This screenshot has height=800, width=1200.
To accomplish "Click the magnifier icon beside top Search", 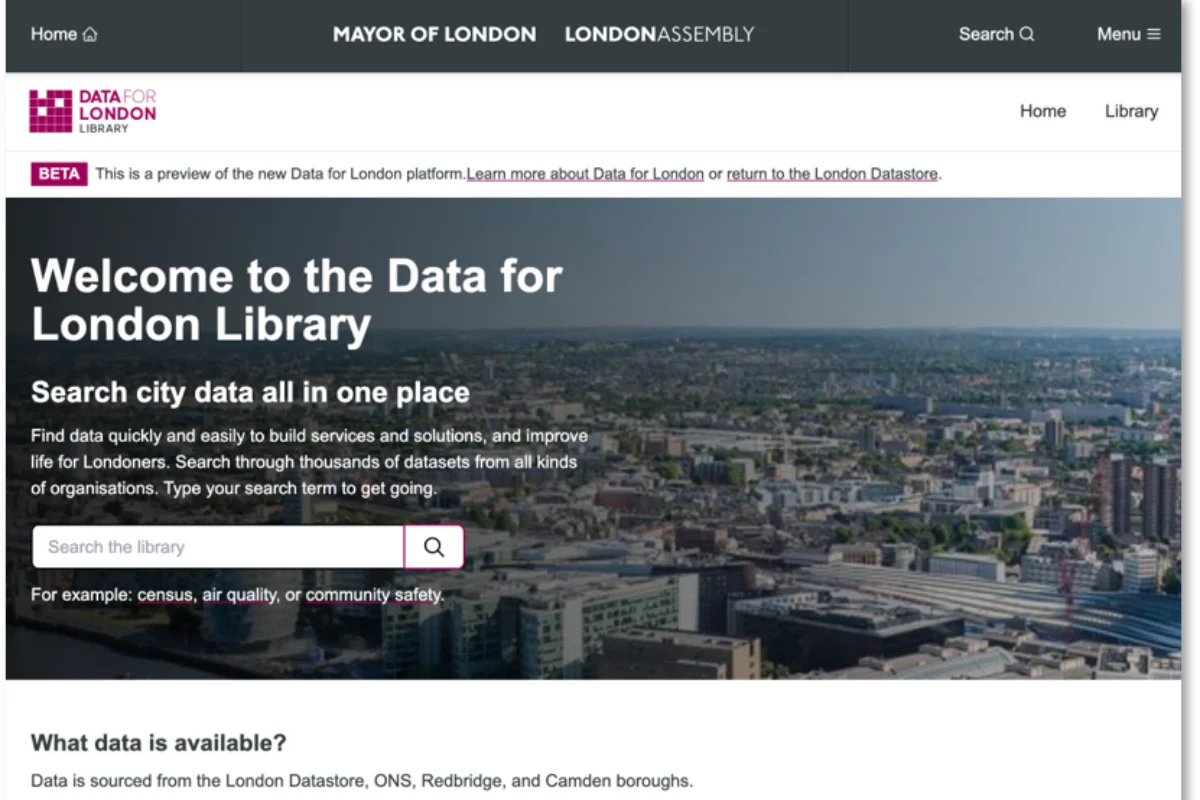I will tap(1027, 34).
